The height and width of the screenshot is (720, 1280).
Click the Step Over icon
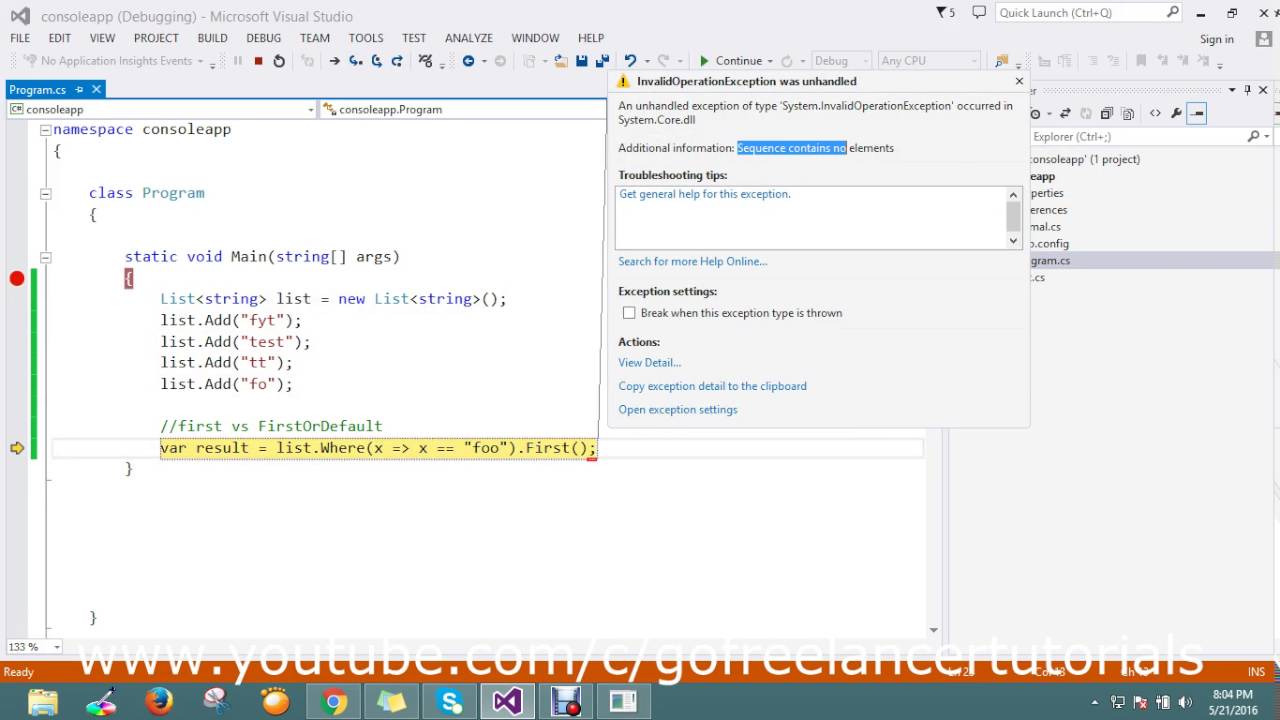point(376,61)
